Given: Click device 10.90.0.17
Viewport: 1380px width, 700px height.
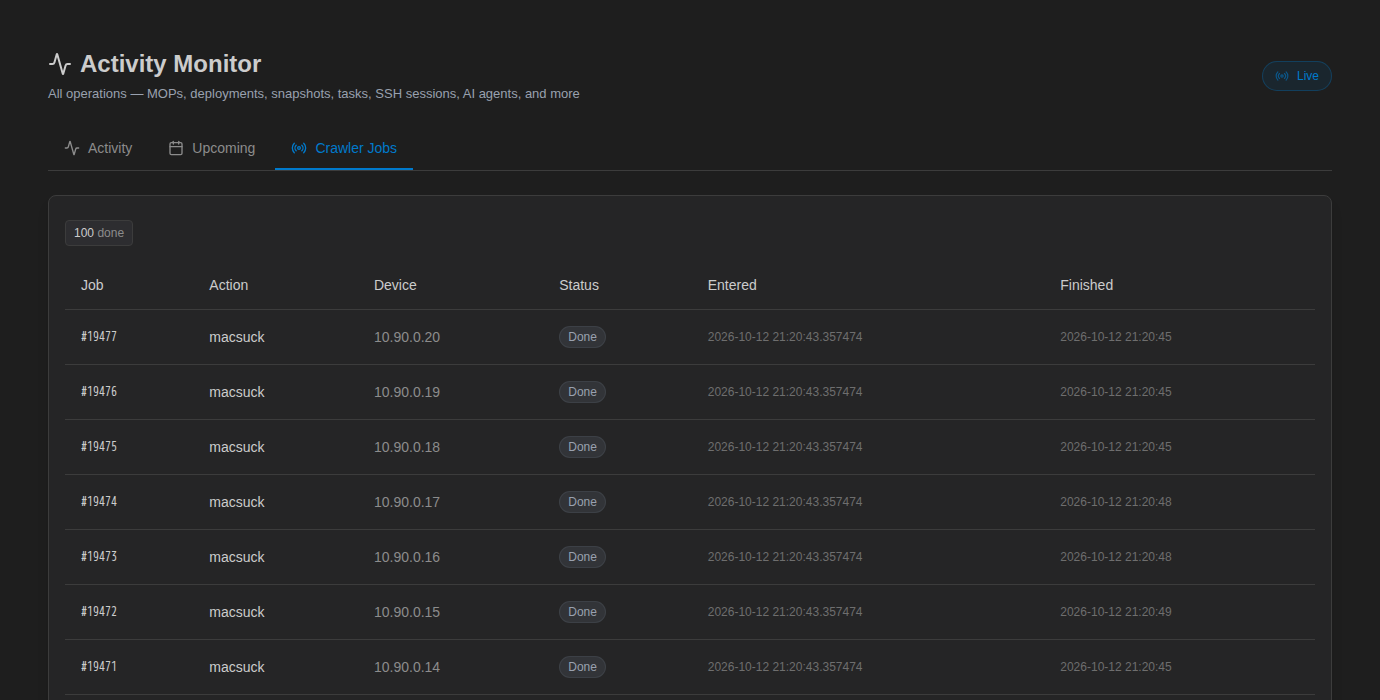Looking at the screenshot, I should pyautogui.click(x=407, y=502).
